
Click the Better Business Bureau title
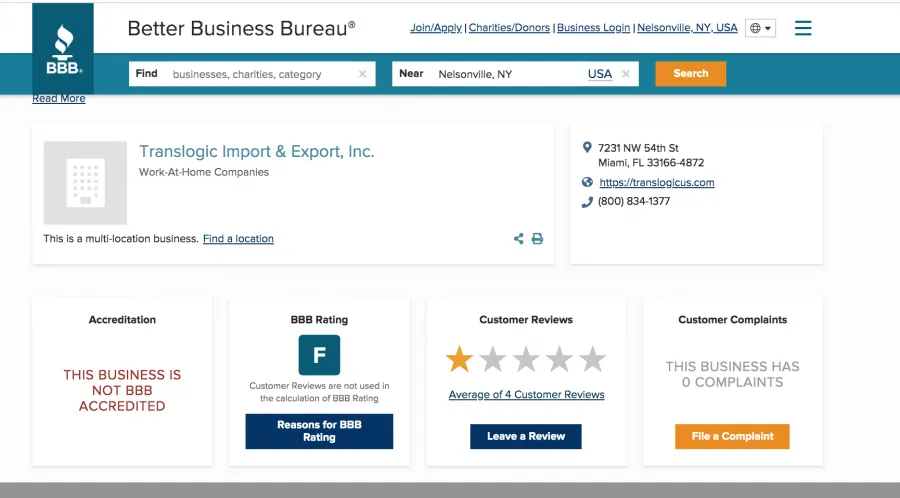[241, 28]
